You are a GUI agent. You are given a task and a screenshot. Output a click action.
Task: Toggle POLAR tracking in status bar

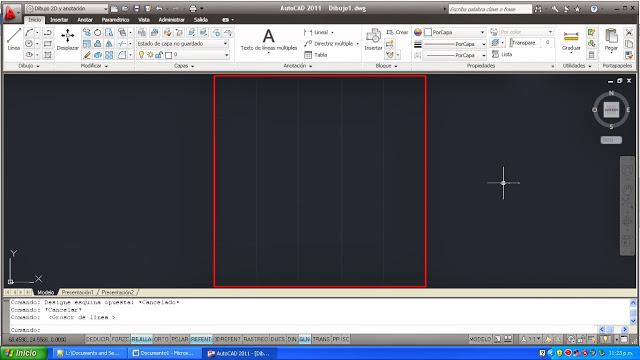[180, 339]
